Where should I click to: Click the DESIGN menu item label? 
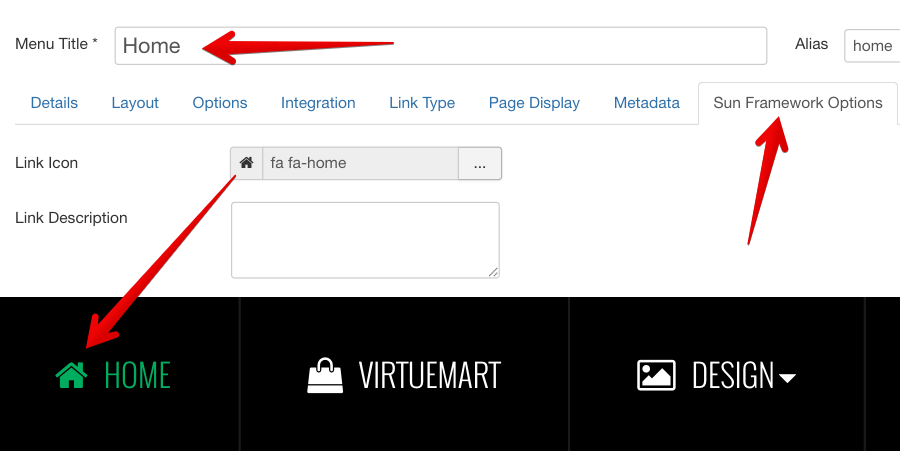[x=733, y=375]
